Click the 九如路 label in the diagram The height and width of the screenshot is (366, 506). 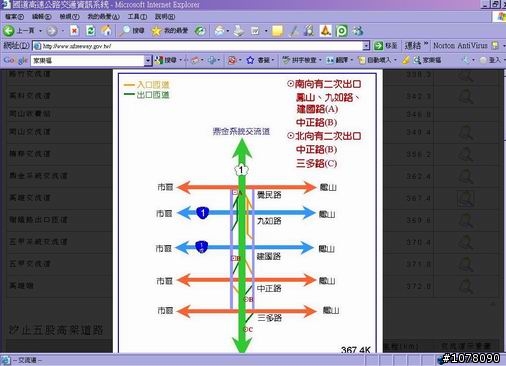(269, 221)
